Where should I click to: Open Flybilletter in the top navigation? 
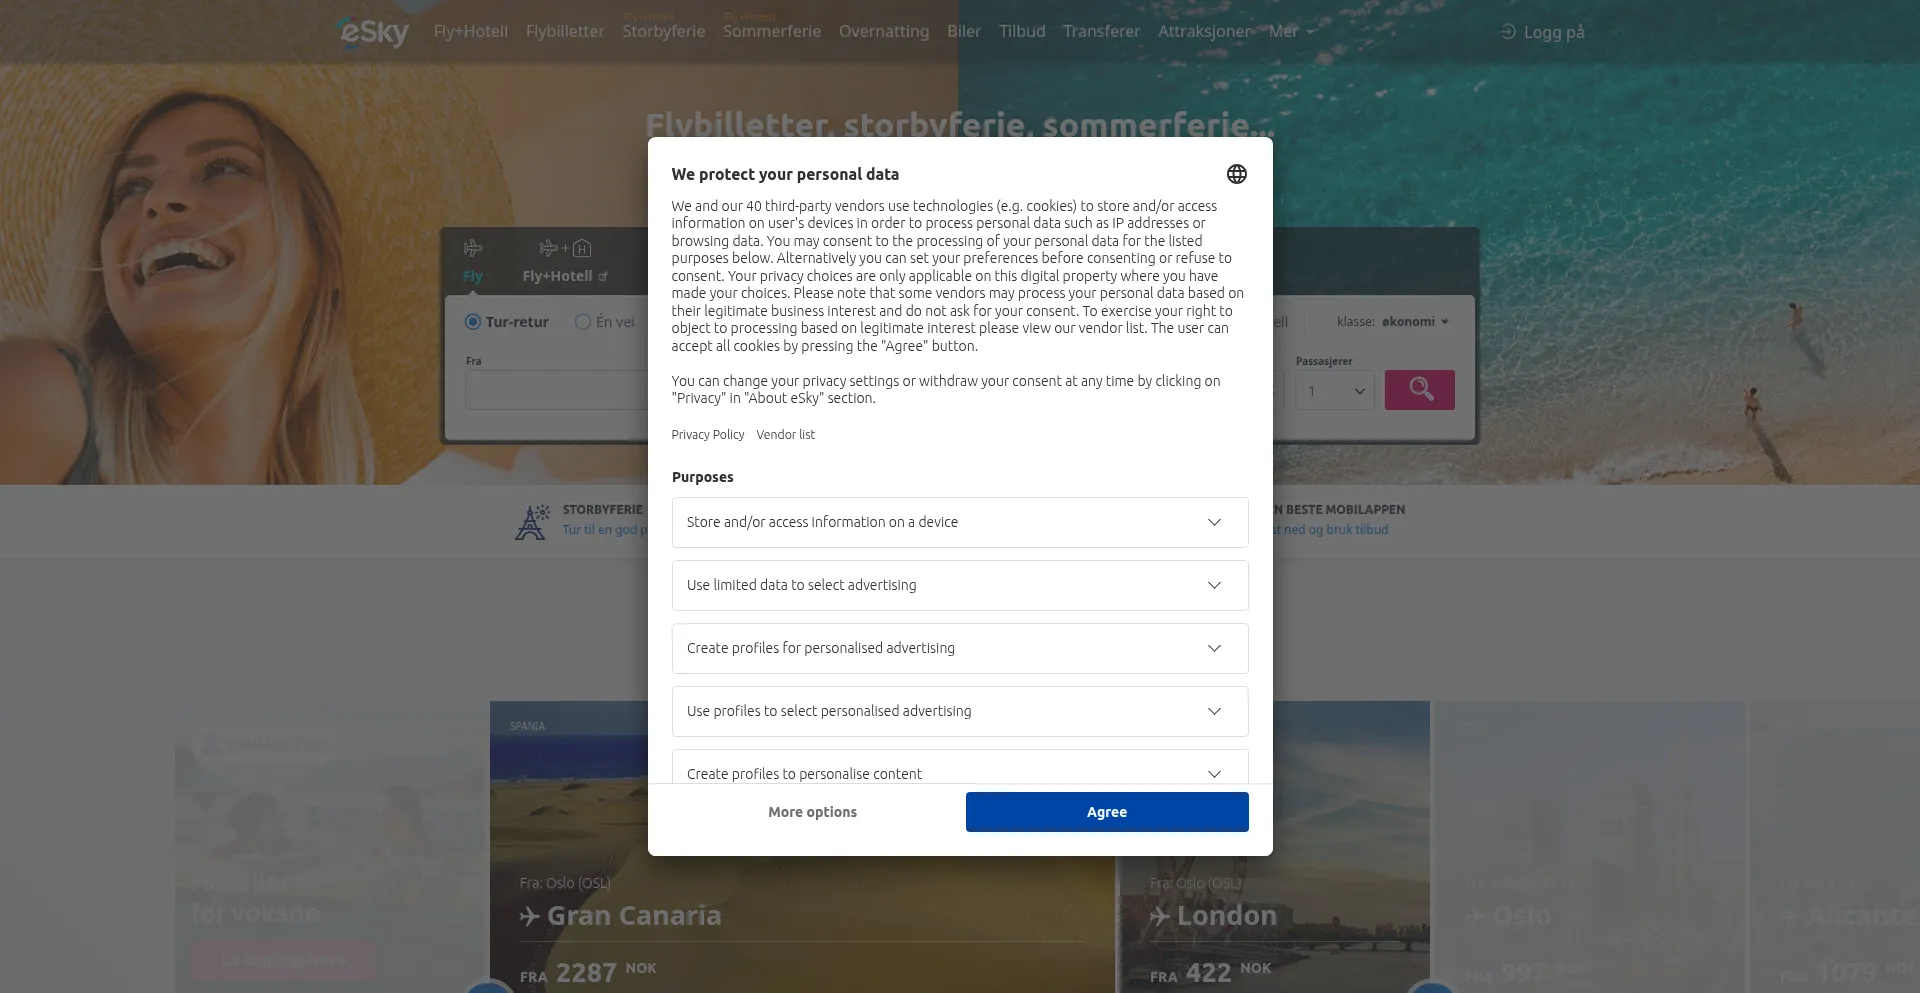[565, 32]
